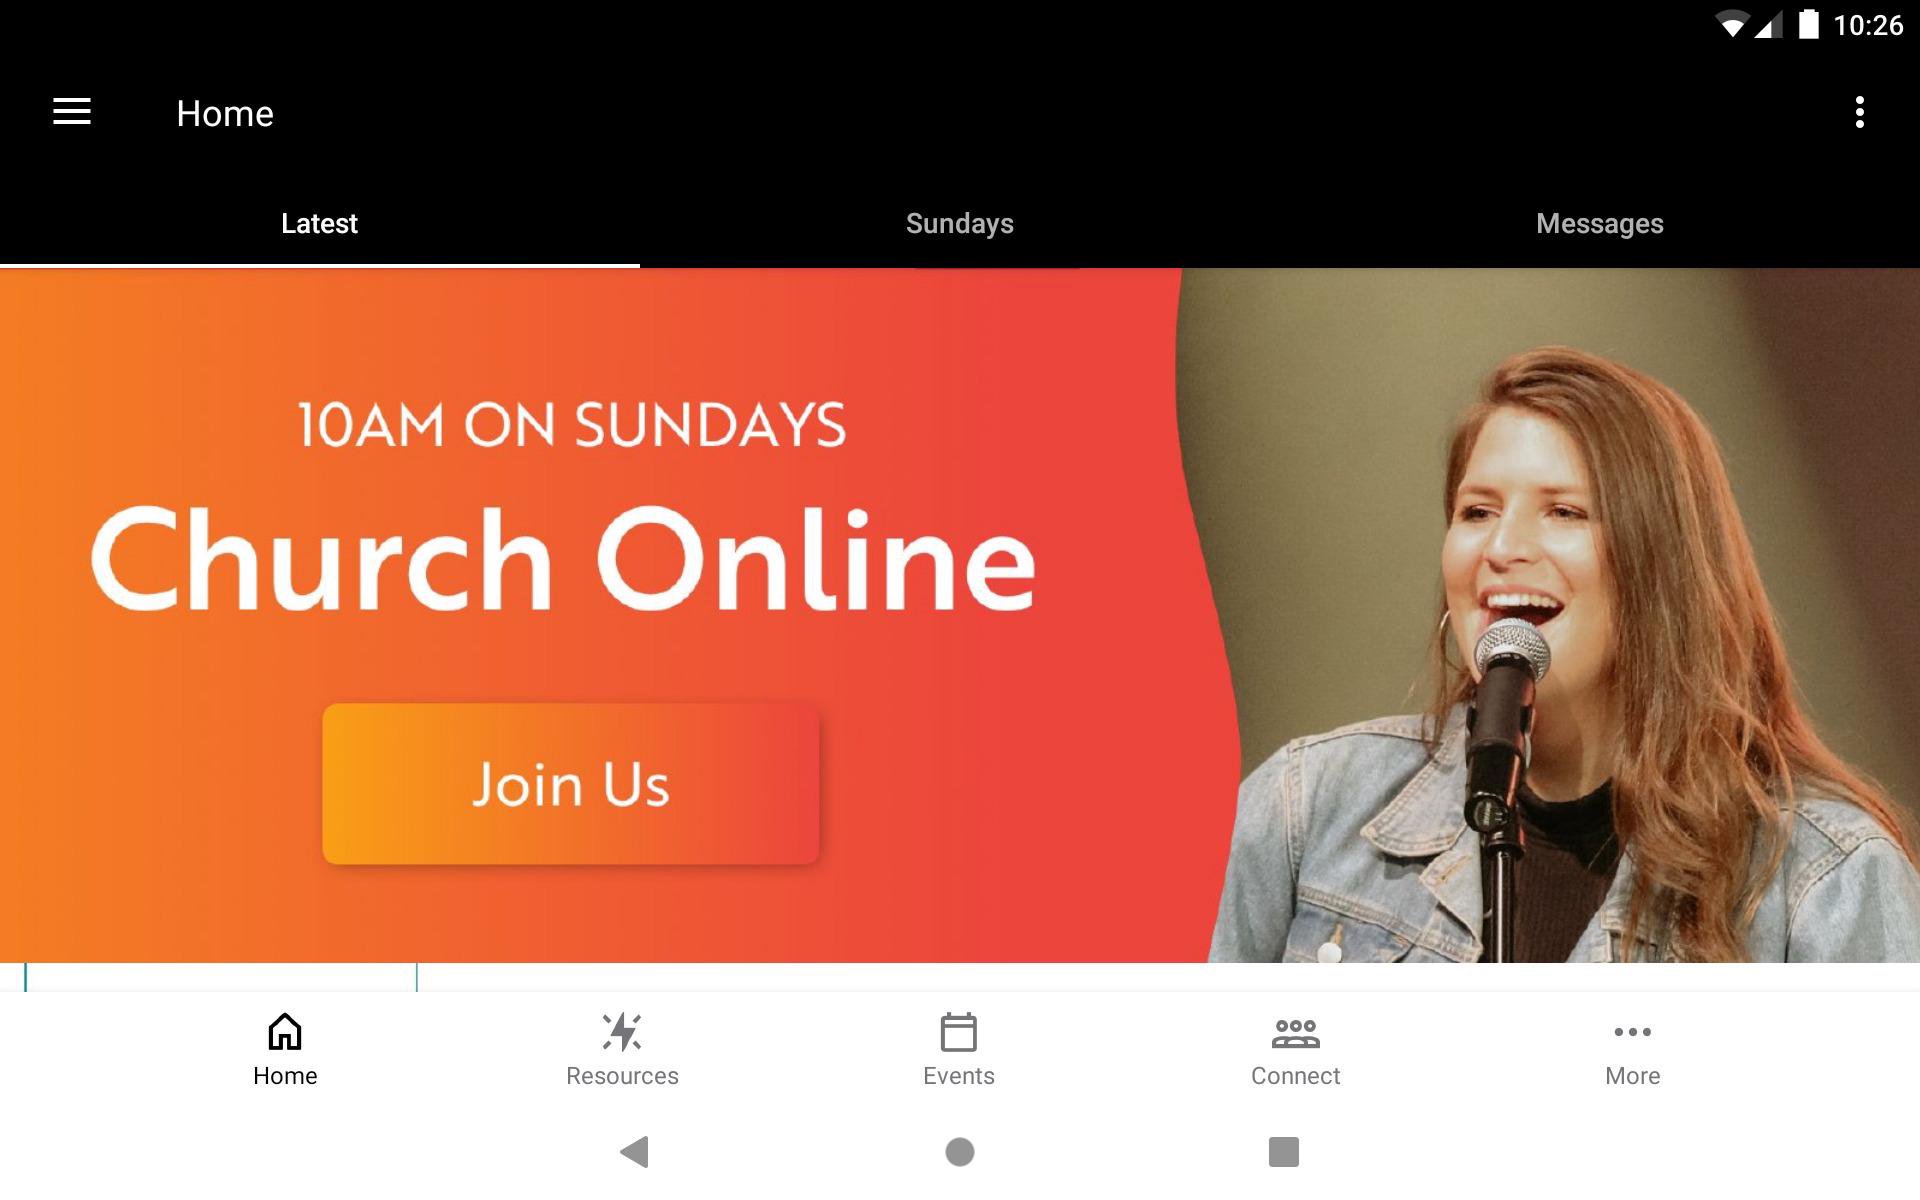Screen dimensions: 1920x1200
Task: Open the Connect people icon
Action: point(1295,1033)
